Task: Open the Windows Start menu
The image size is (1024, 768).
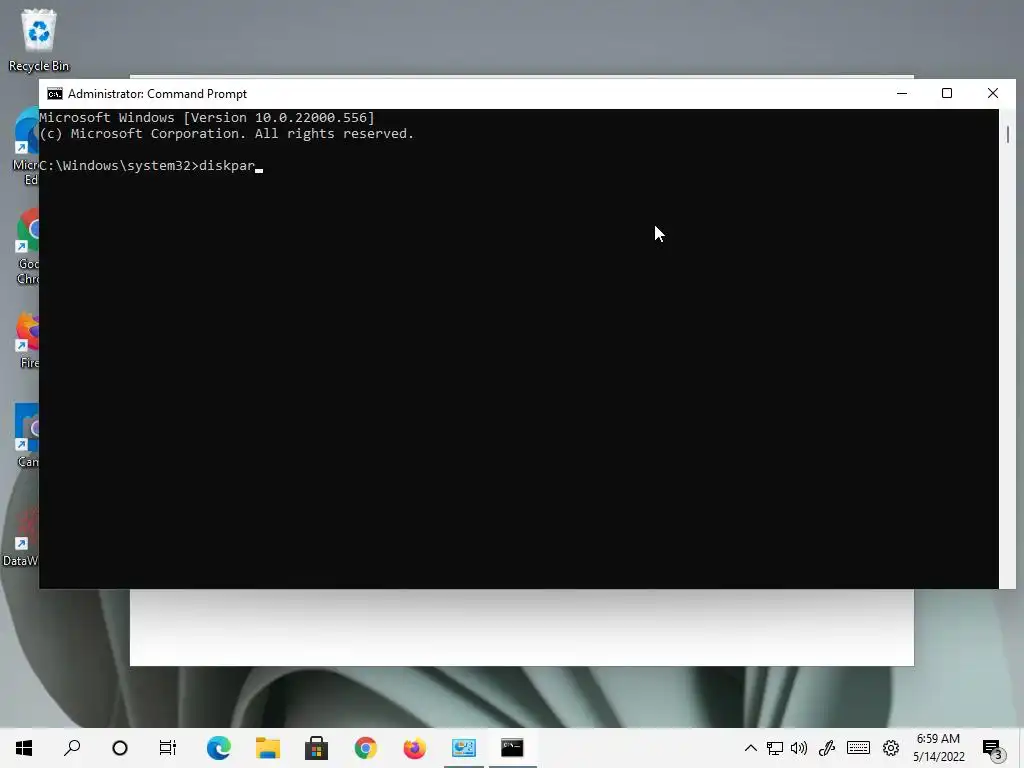Action: pyautogui.click(x=24, y=748)
